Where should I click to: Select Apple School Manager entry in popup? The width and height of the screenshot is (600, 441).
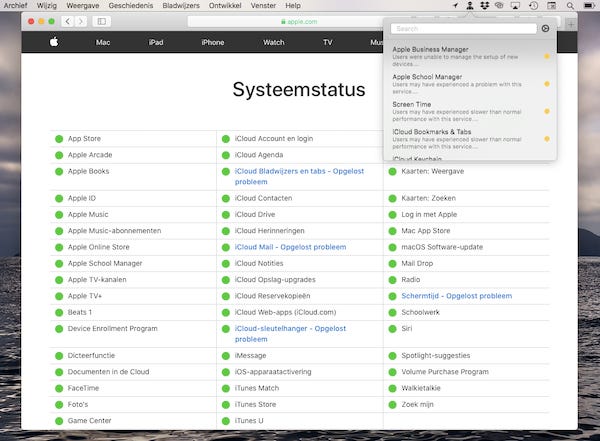(470, 84)
